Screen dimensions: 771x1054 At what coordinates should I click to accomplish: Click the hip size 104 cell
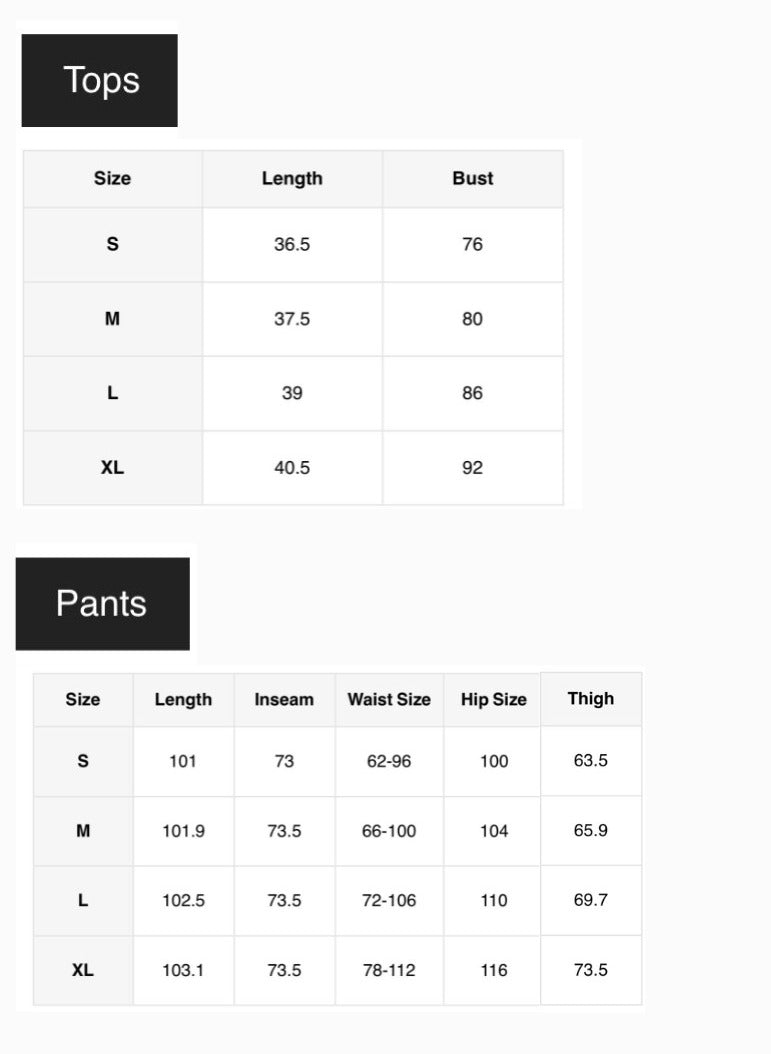click(x=493, y=830)
